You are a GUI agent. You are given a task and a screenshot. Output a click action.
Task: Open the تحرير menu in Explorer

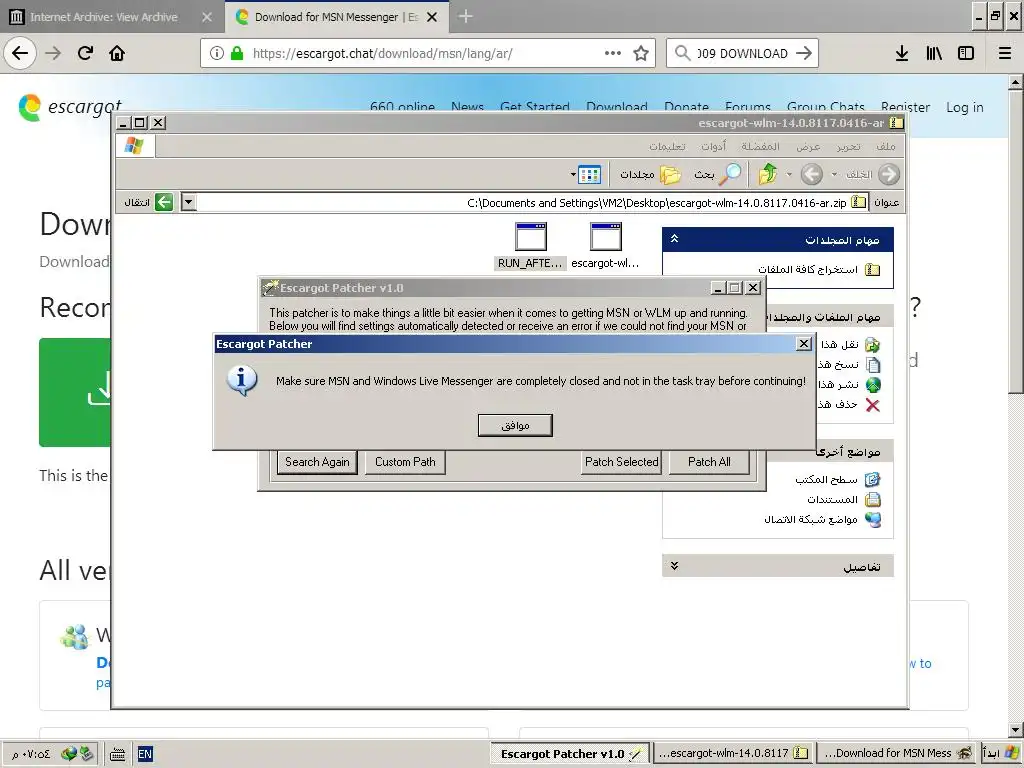pyautogui.click(x=848, y=146)
